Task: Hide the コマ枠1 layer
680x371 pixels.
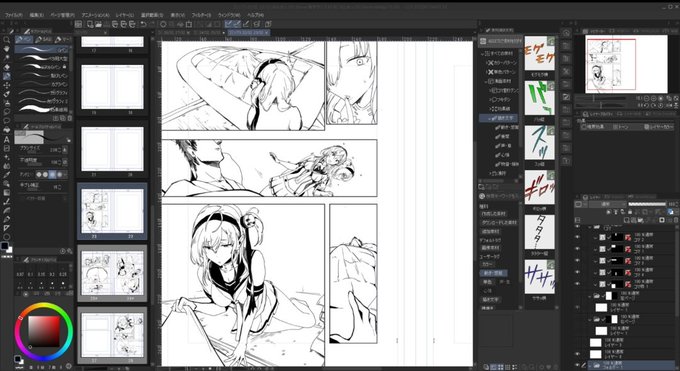Action: [x=577, y=284]
